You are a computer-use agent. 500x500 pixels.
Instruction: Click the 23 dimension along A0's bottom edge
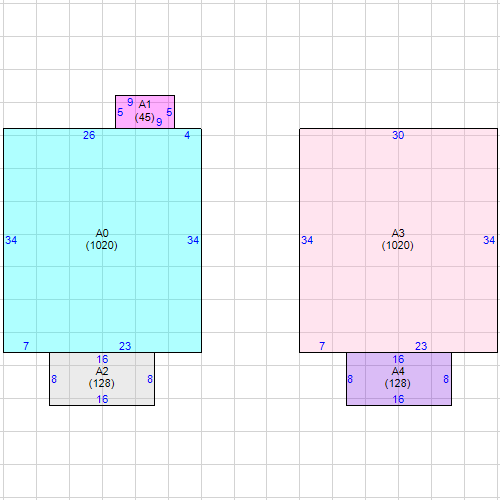pyautogui.click(x=125, y=346)
